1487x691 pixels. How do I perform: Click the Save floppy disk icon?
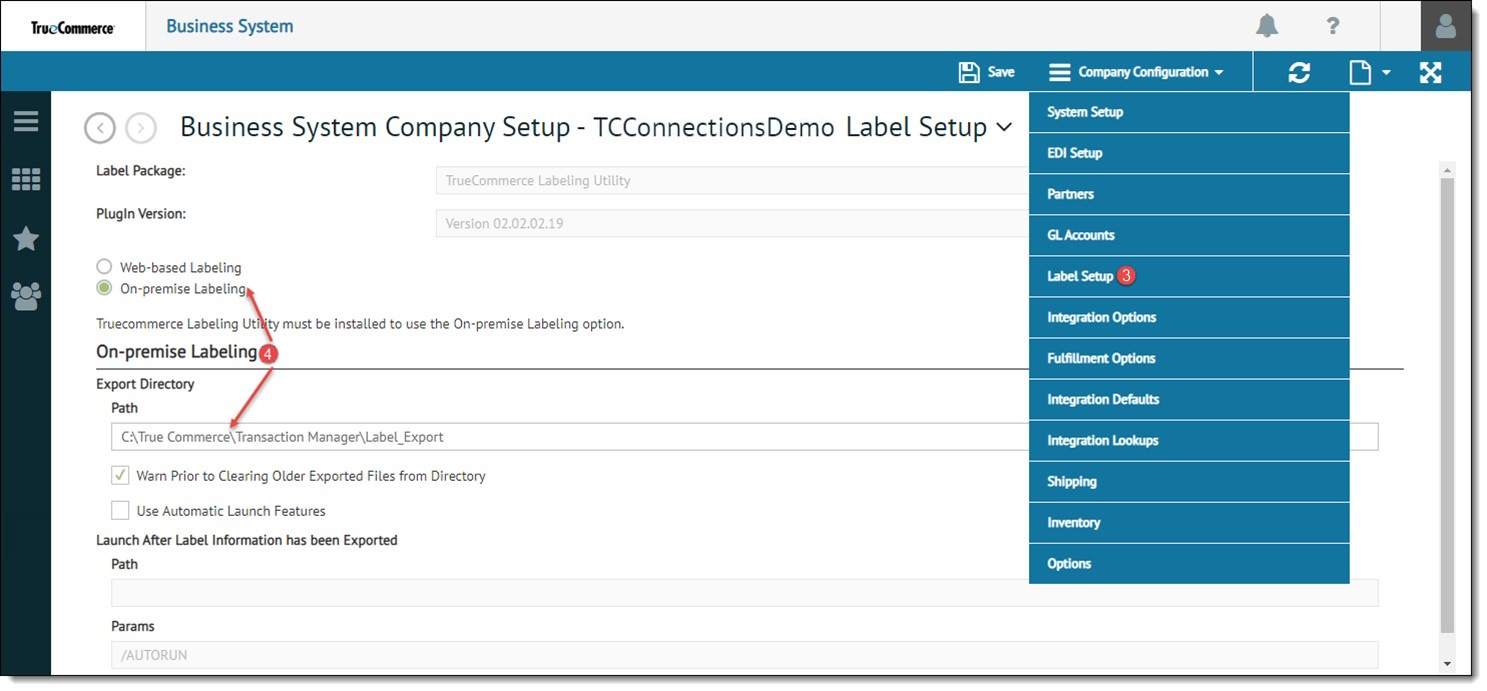969,72
